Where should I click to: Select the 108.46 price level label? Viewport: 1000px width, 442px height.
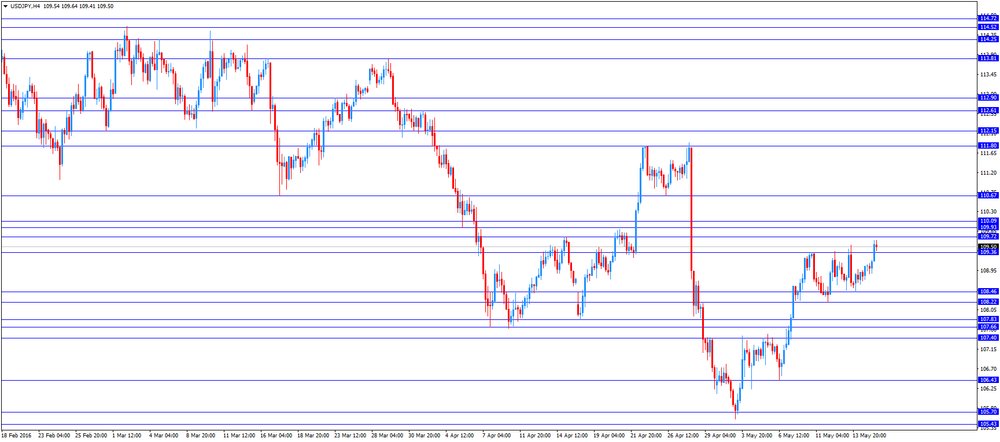(x=989, y=291)
